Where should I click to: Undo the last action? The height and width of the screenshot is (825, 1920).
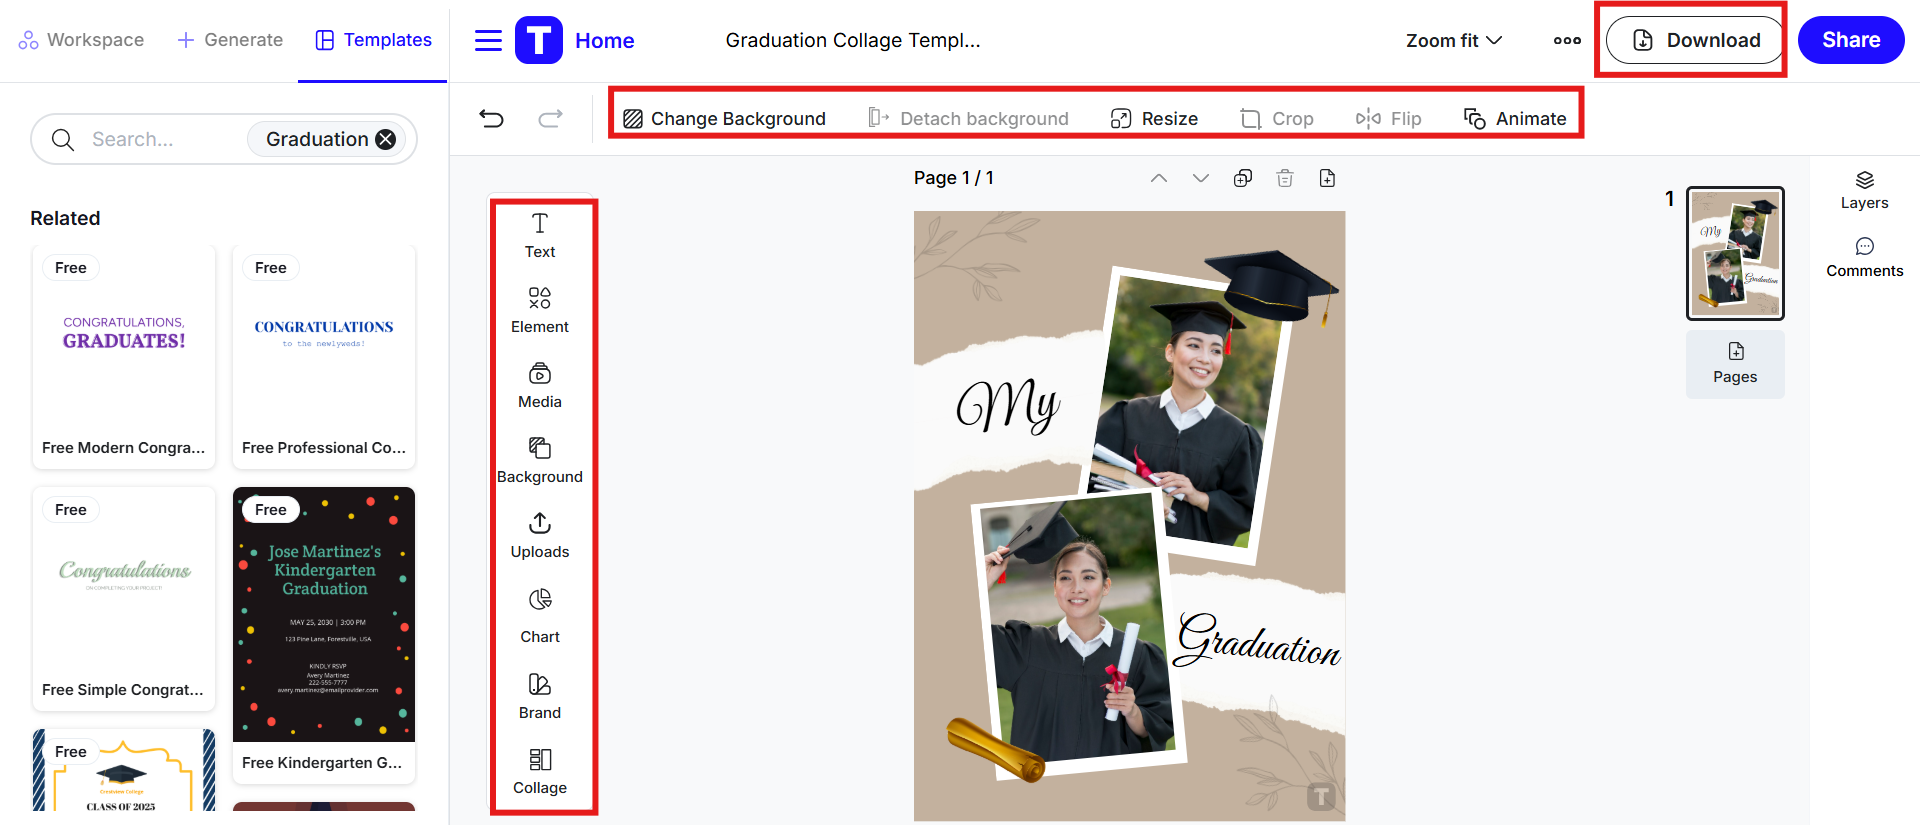[491, 119]
